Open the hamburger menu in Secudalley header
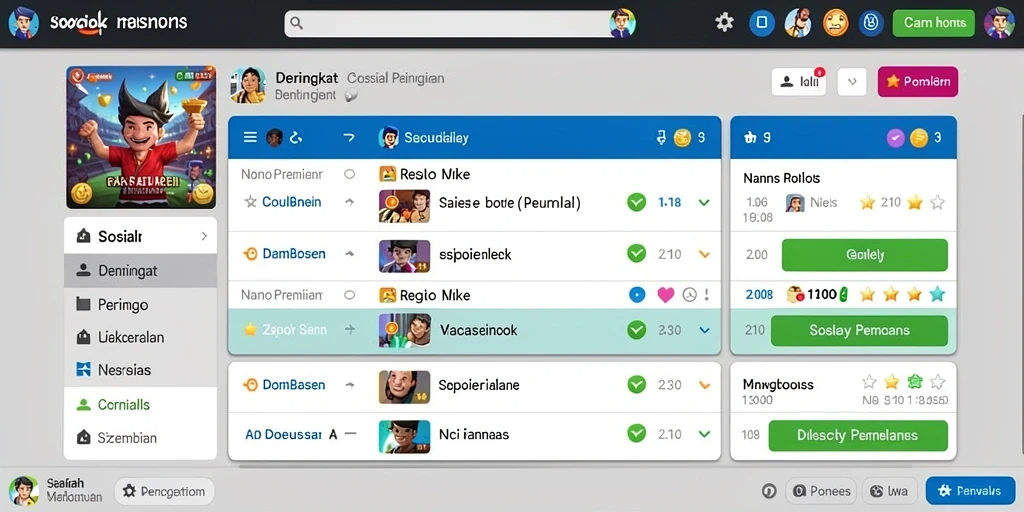 coord(250,137)
